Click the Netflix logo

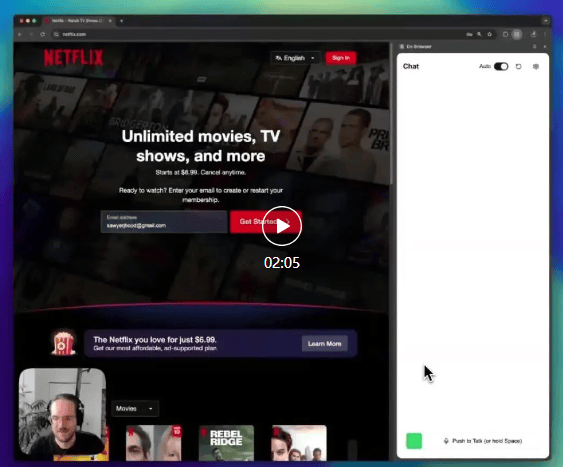point(74,58)
